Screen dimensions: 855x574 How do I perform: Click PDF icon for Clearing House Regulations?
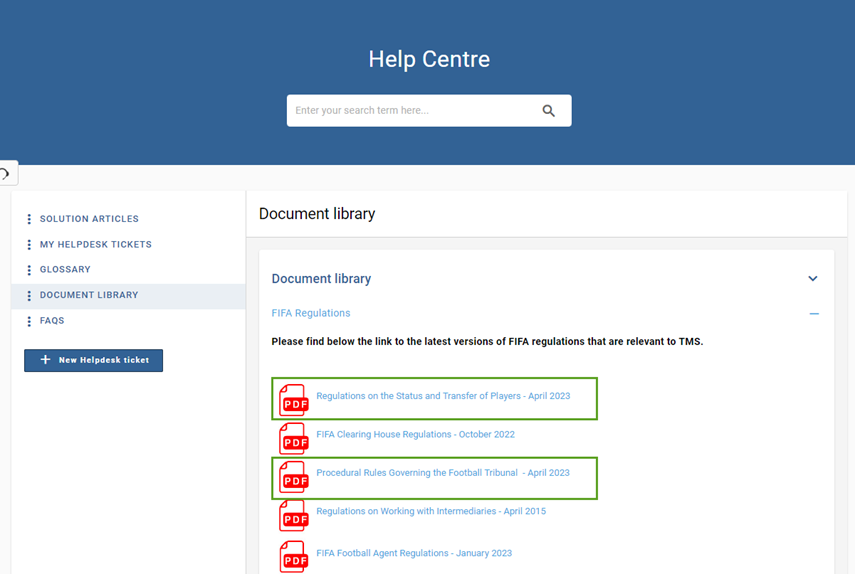294,438
